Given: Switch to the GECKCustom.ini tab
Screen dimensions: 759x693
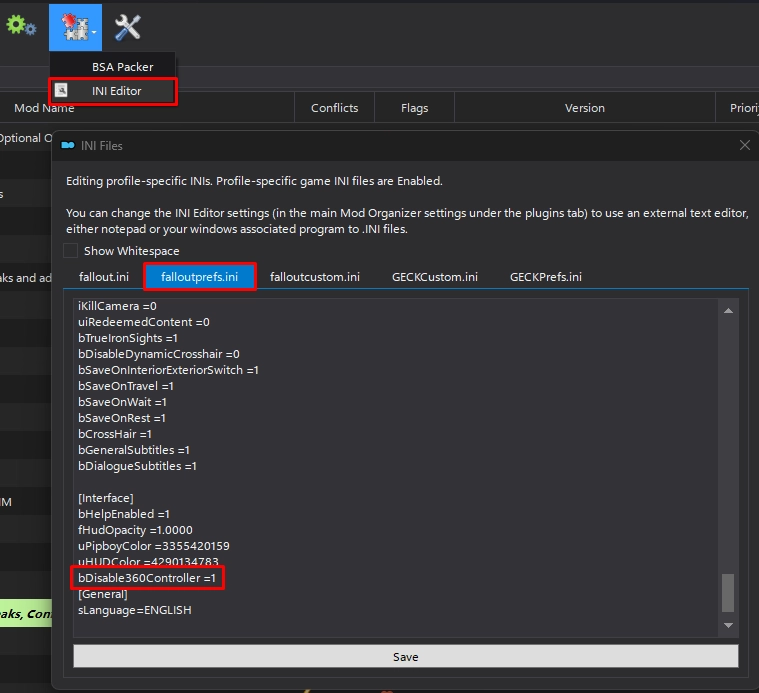Looking at the screenshot, I should tap(435, 277).
